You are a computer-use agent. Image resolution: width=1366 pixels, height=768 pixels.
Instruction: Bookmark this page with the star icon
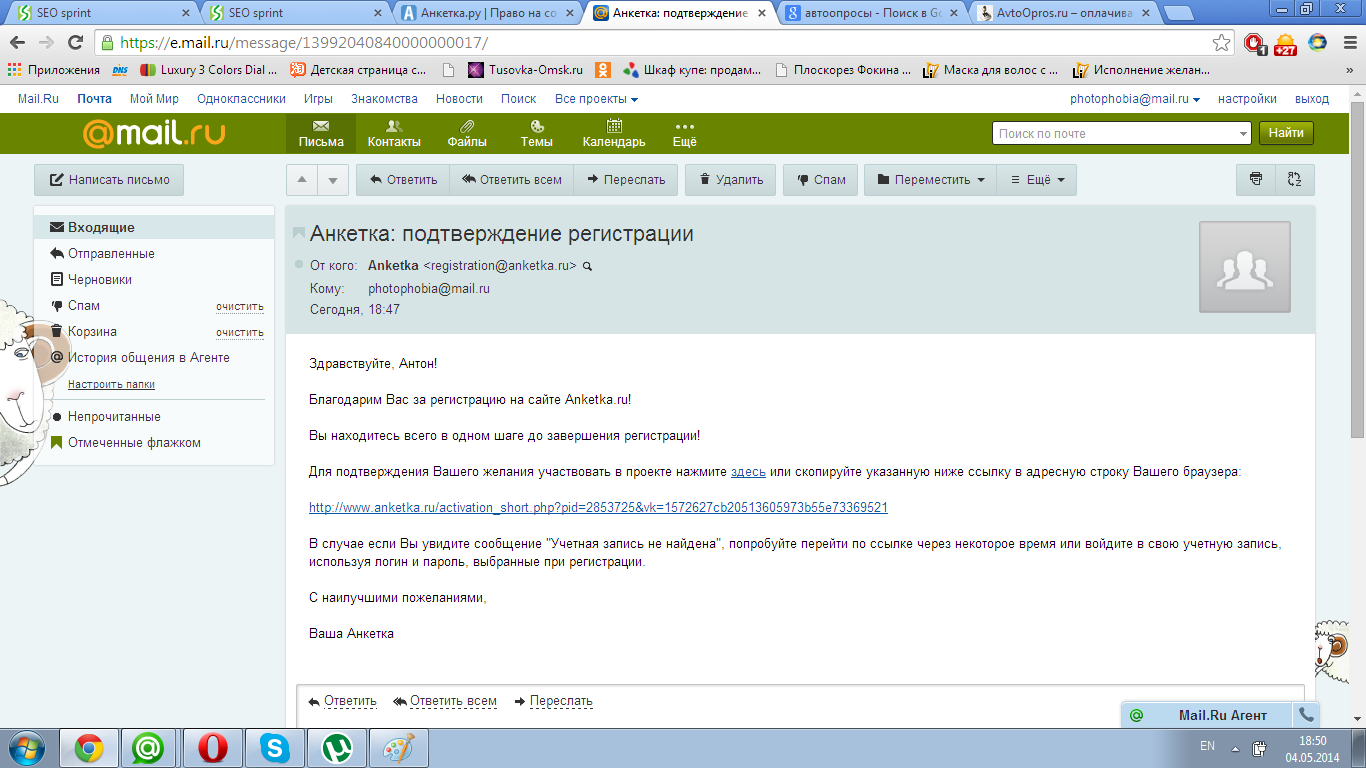pos(1221,43)
